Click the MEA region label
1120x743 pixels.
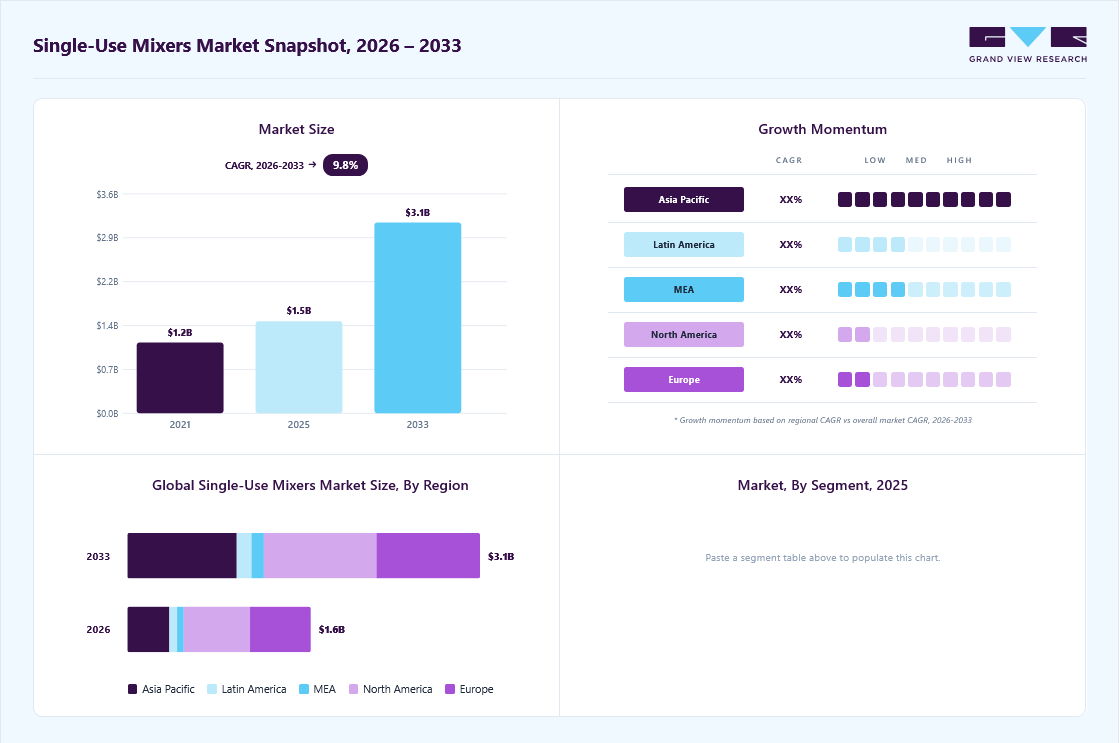684,289
